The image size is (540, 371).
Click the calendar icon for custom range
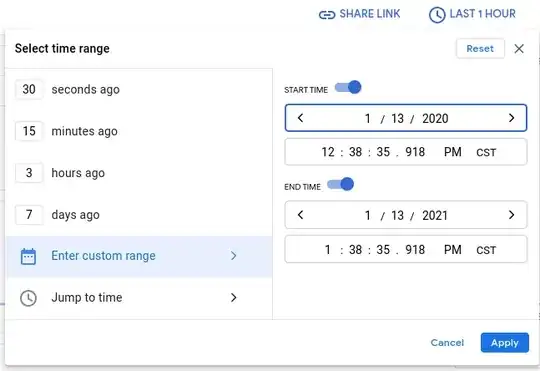pyautogui.click(x=28, y=256)
